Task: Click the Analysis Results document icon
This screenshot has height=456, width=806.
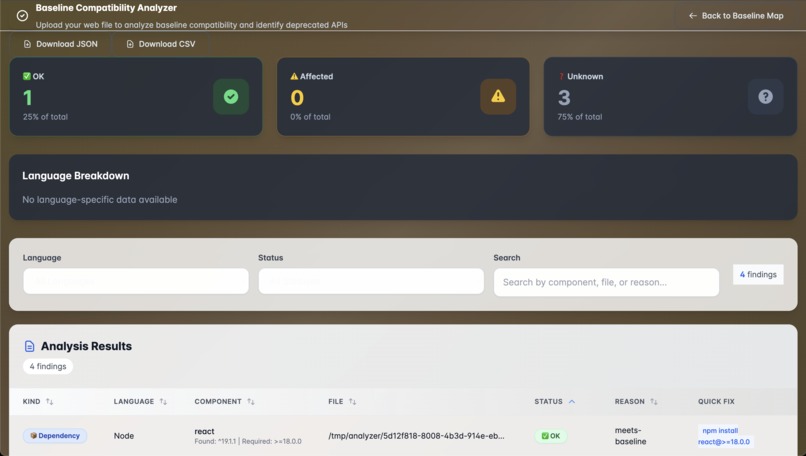Action: click(x=29, y=346)
